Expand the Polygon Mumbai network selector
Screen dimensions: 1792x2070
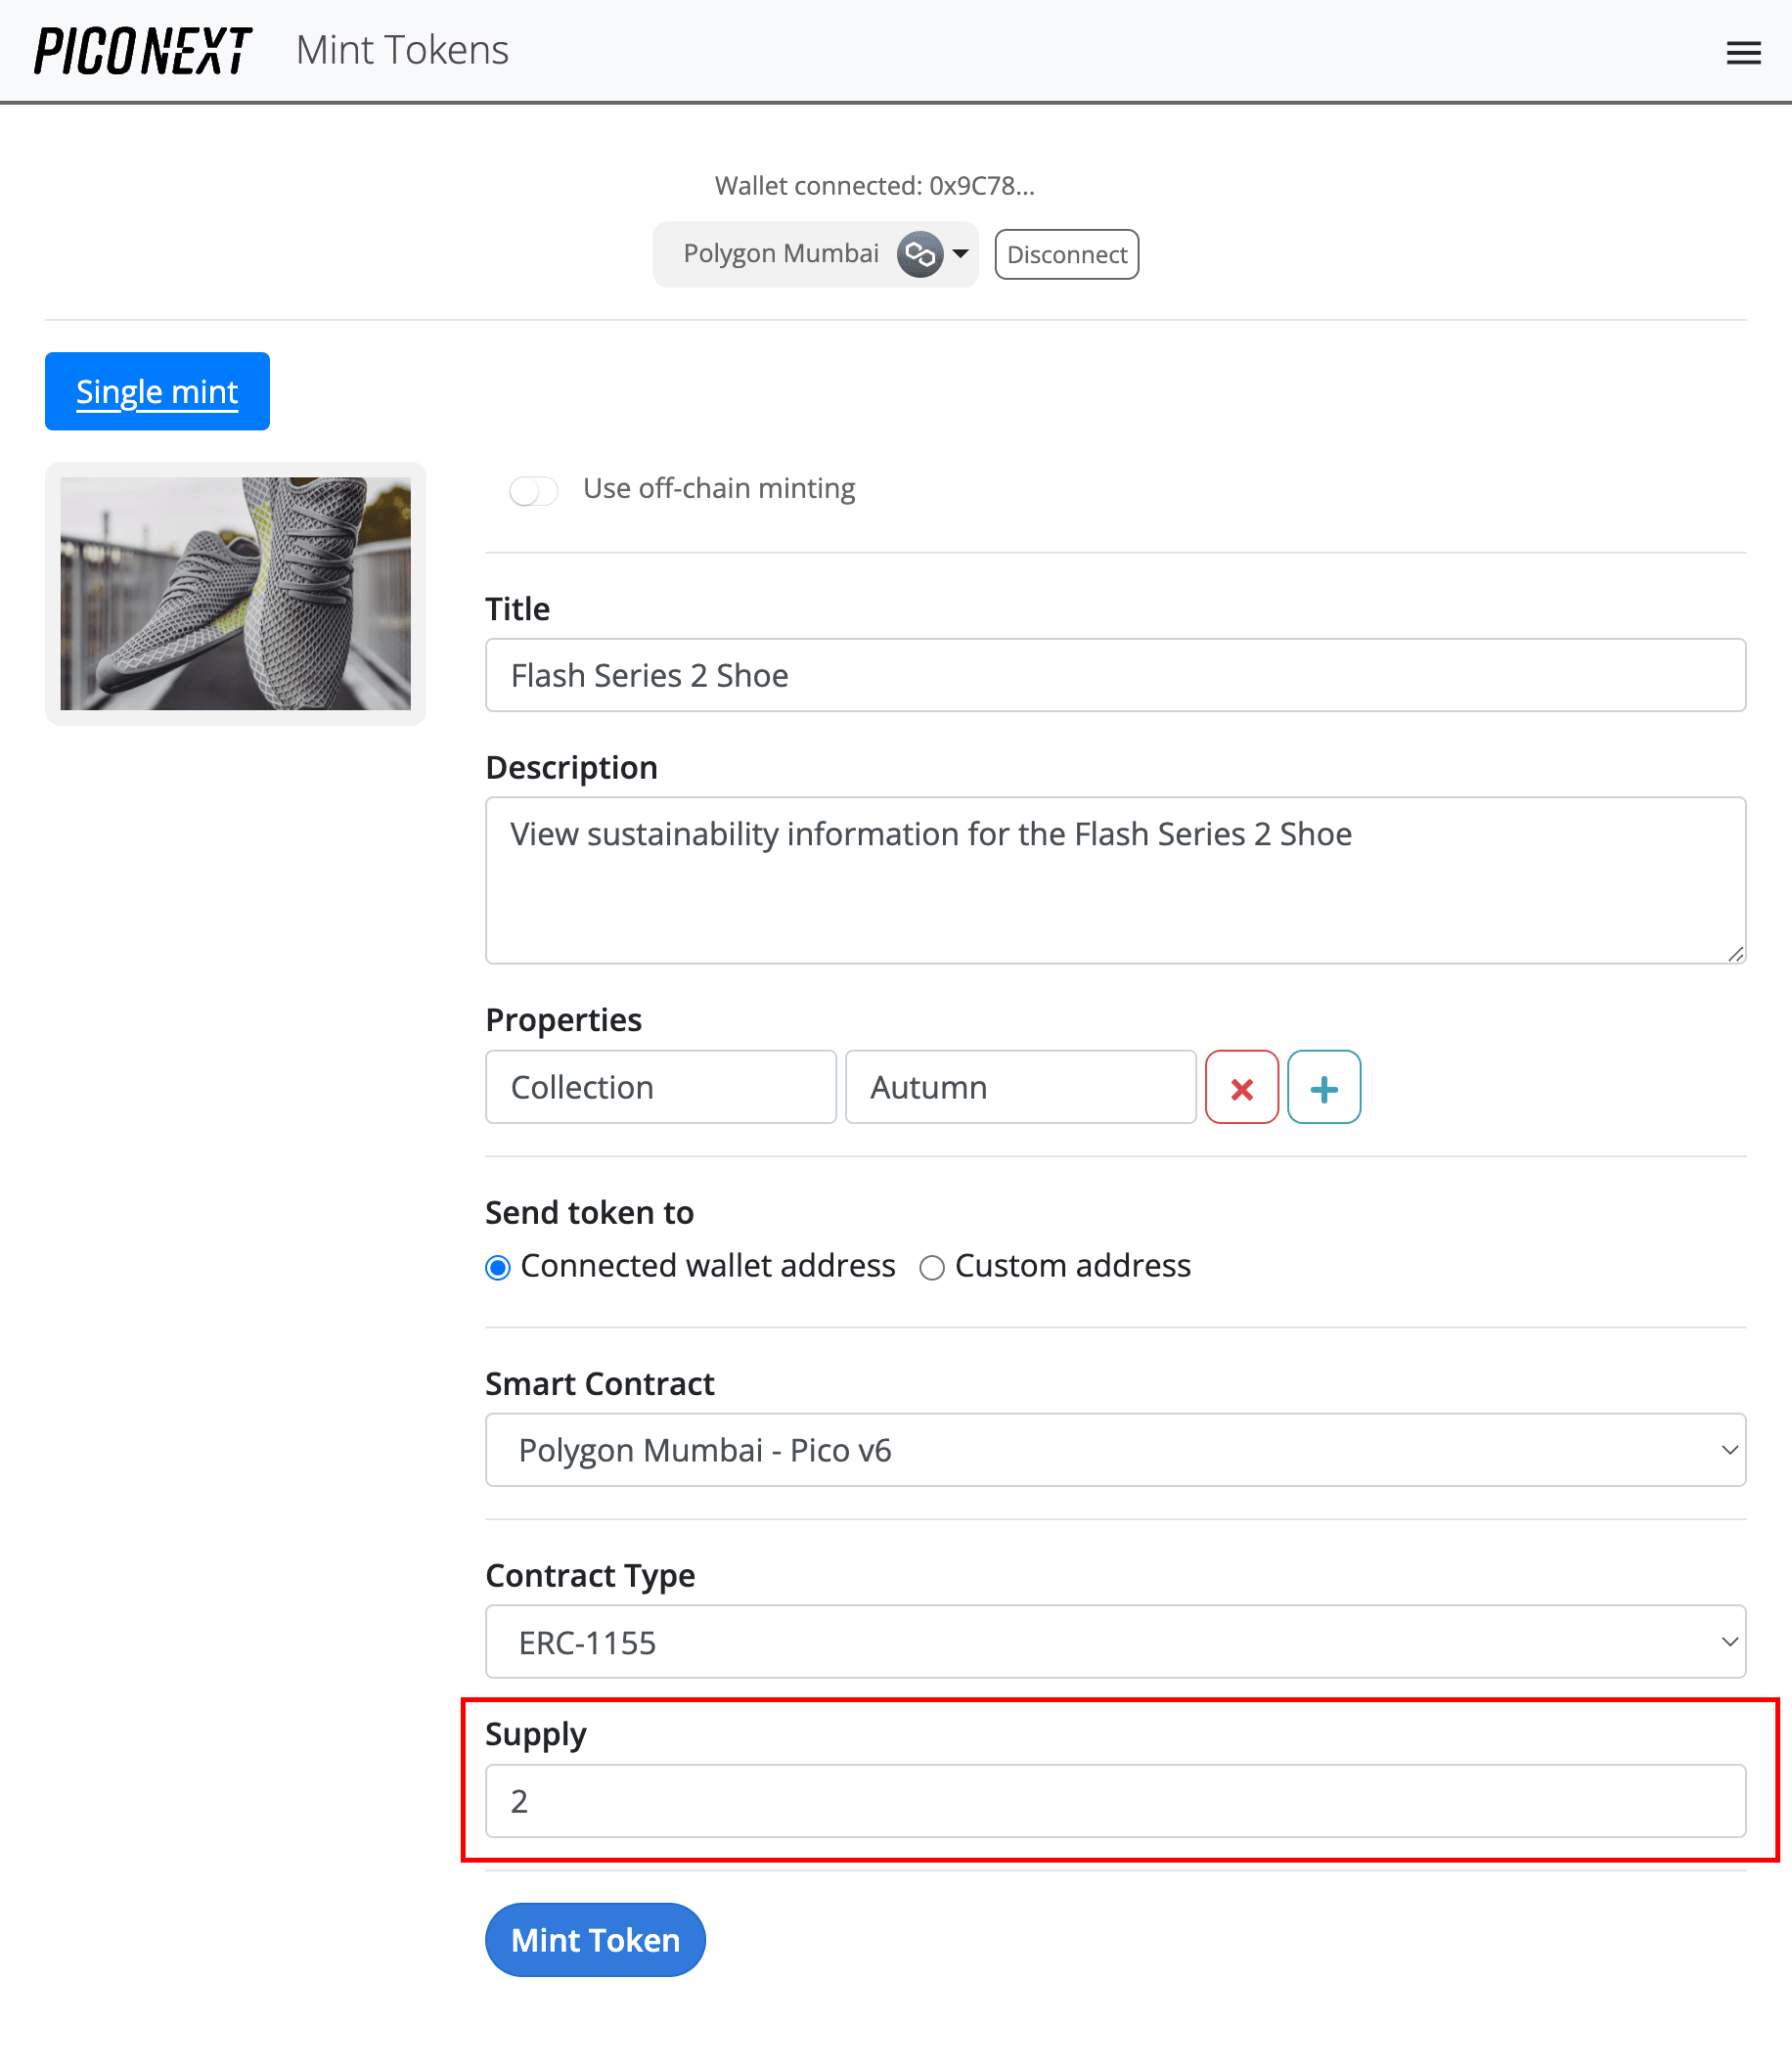[x=958, y=254]
